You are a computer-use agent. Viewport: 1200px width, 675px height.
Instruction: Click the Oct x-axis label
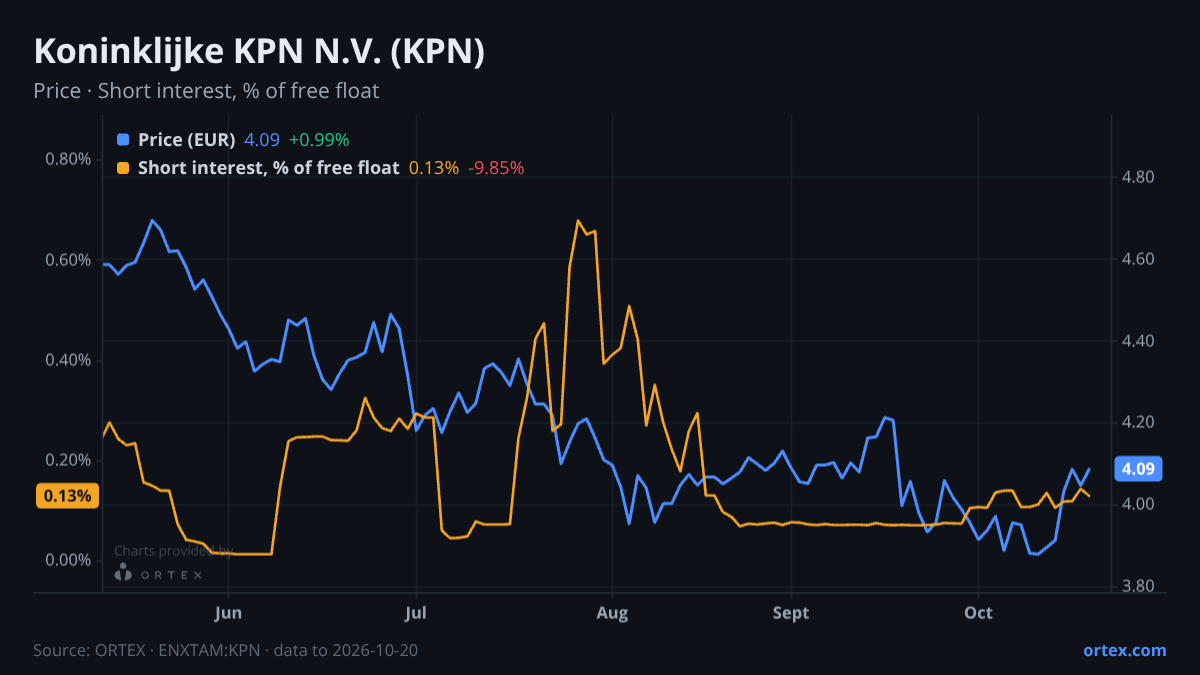click(978, 612)
